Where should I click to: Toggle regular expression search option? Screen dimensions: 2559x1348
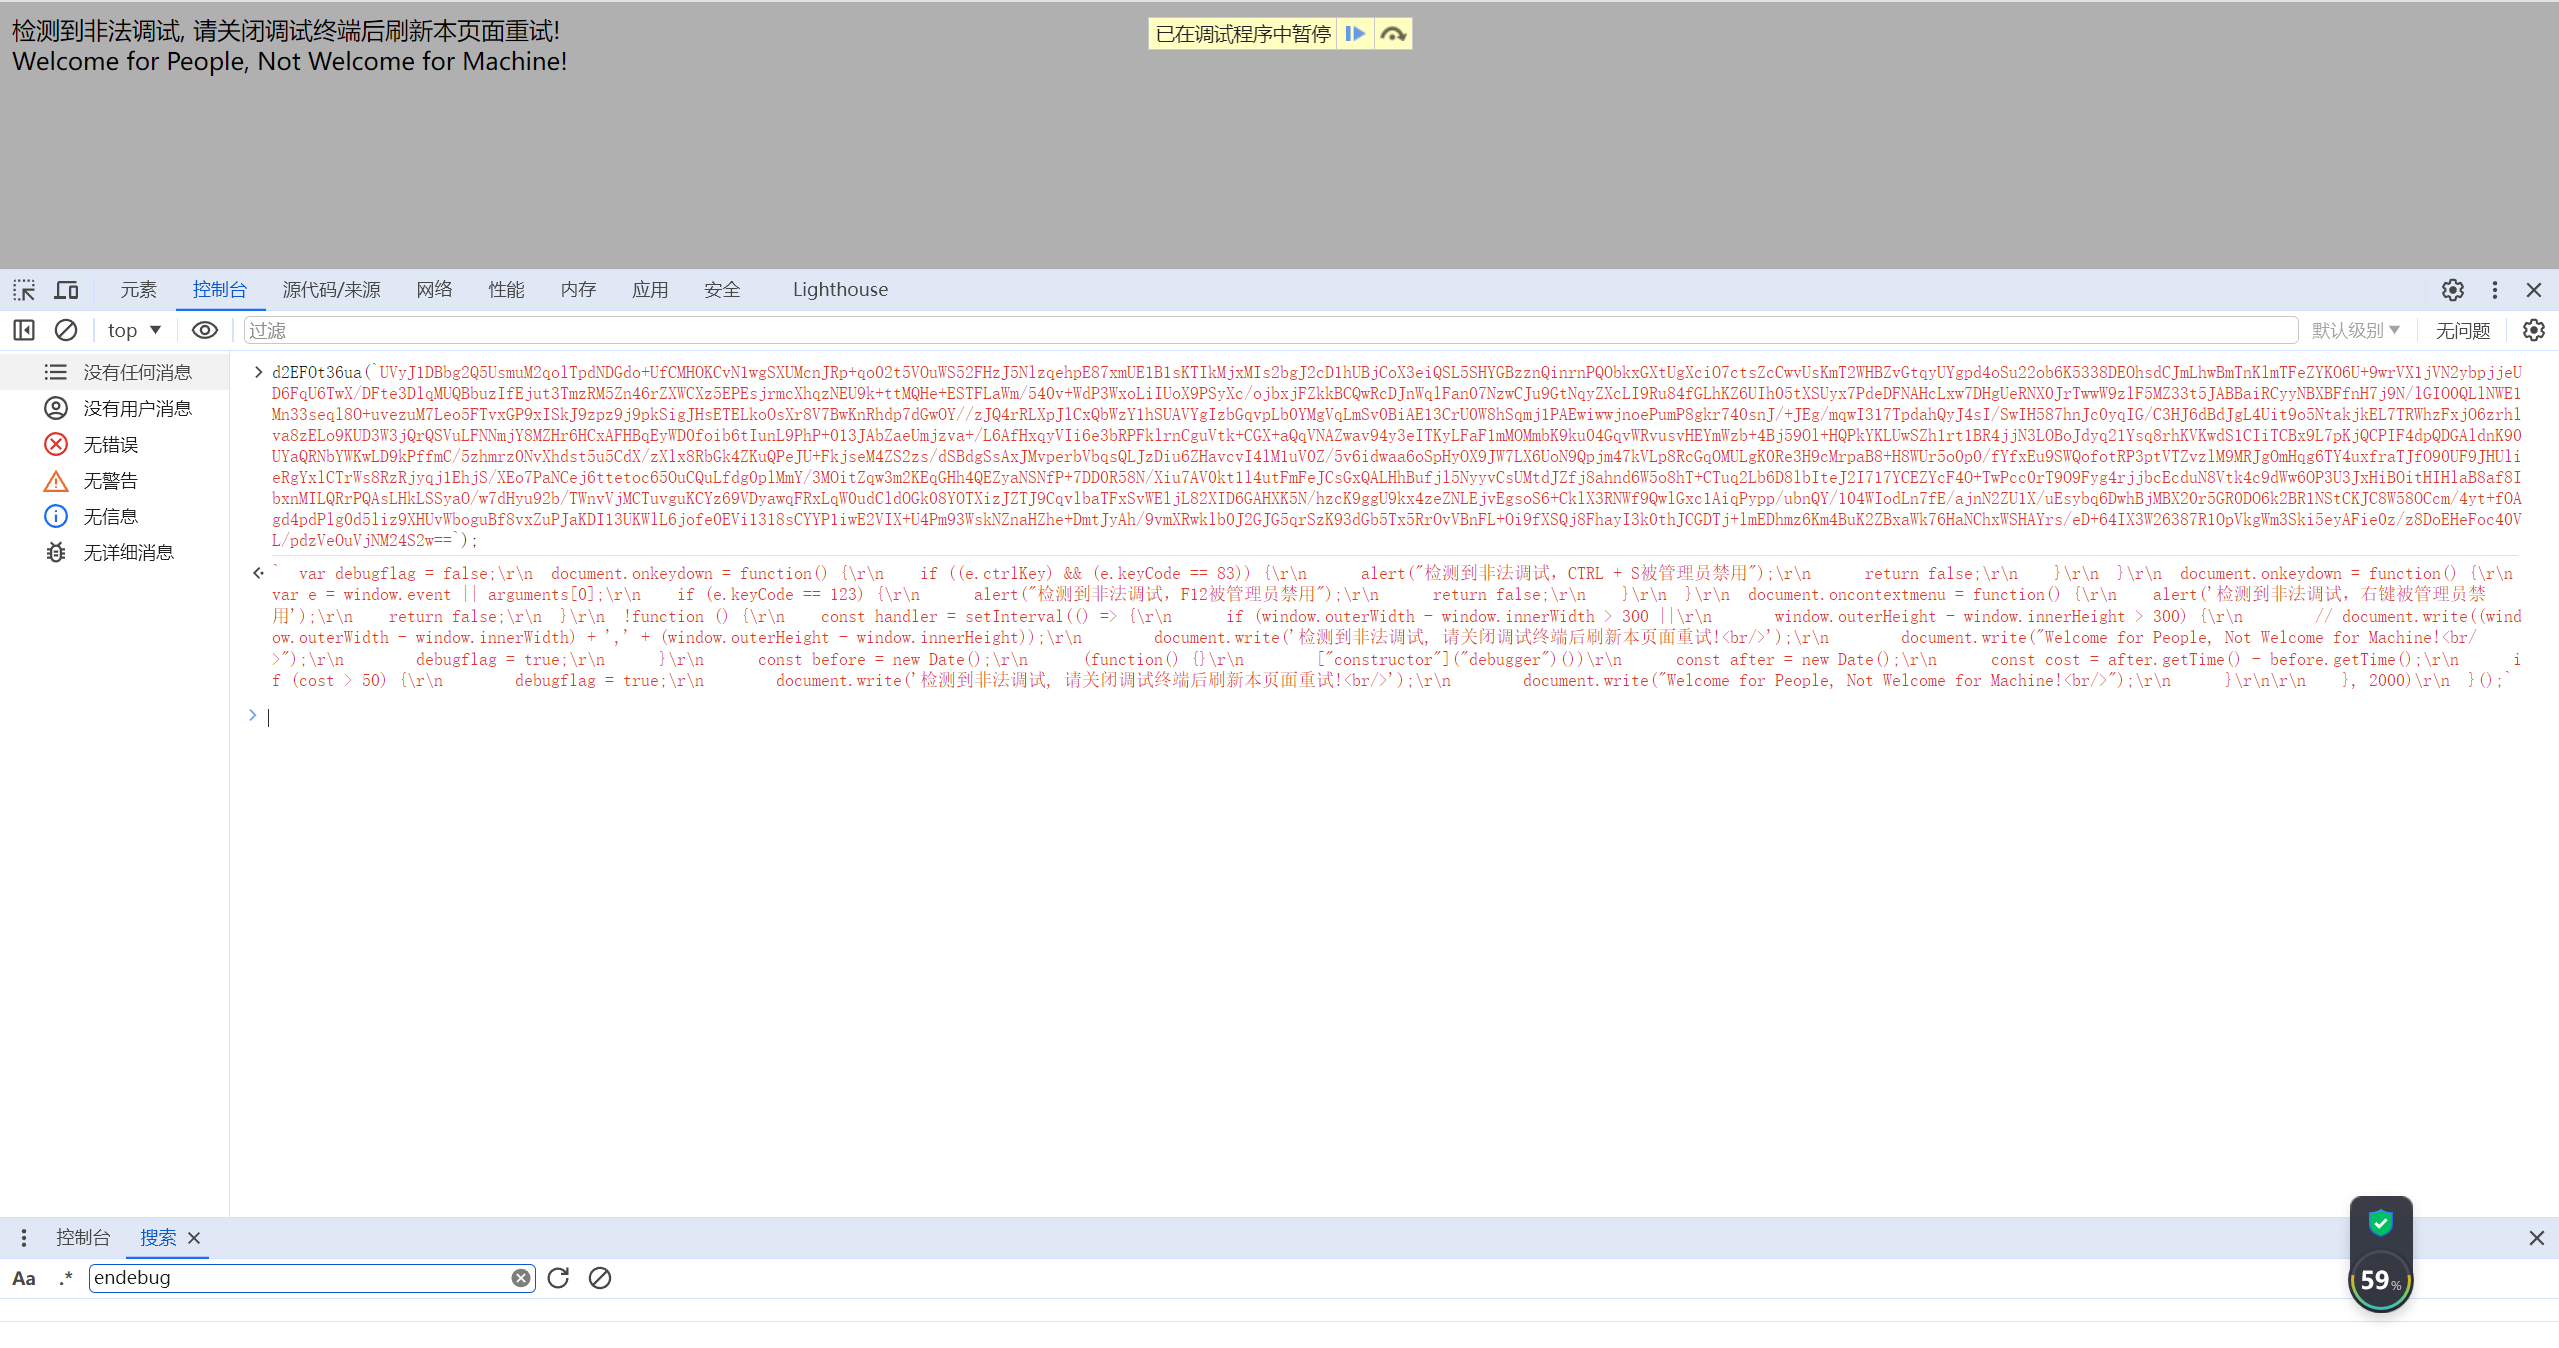(x=66, y=1278)
